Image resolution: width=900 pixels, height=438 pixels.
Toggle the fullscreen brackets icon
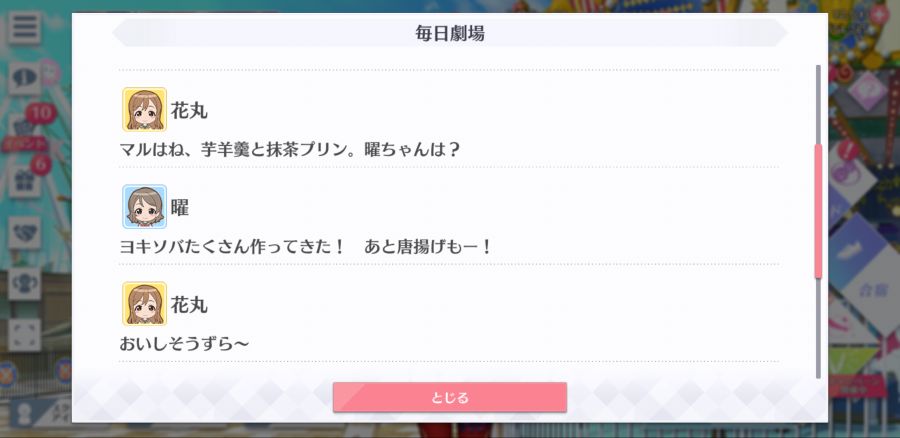[x=24, y=335]
